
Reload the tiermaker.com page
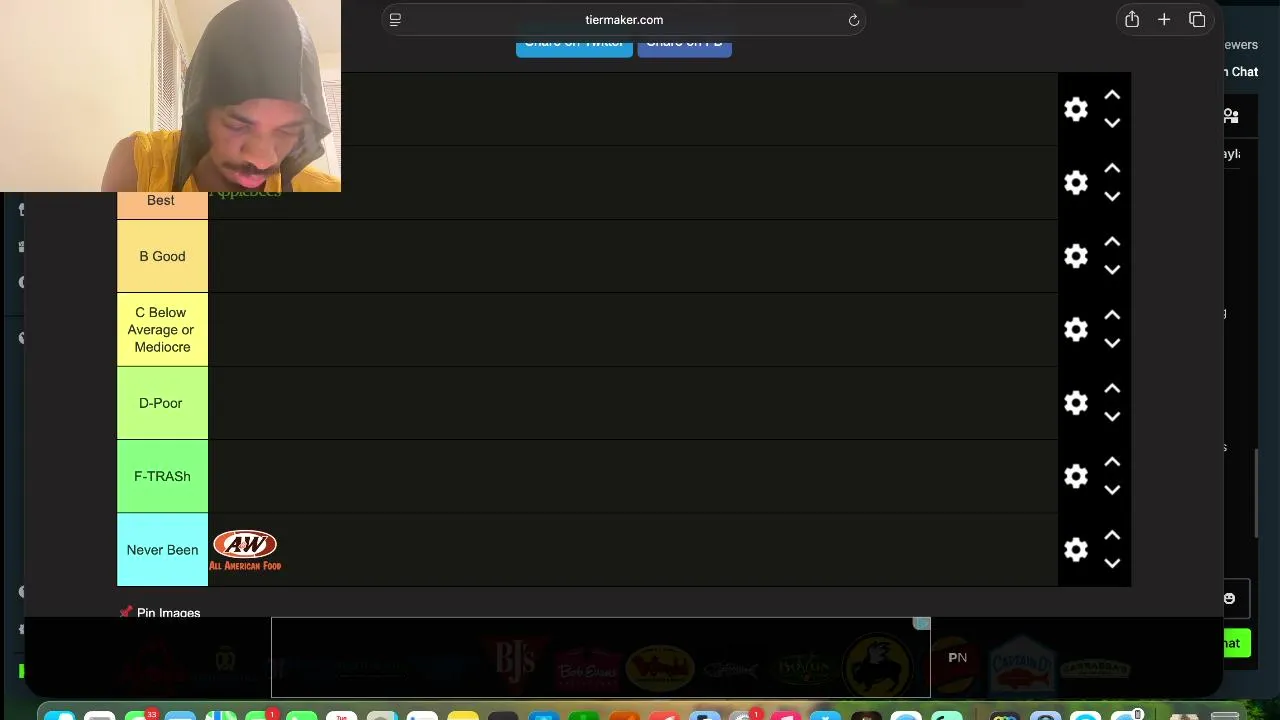tap(854, 20)
